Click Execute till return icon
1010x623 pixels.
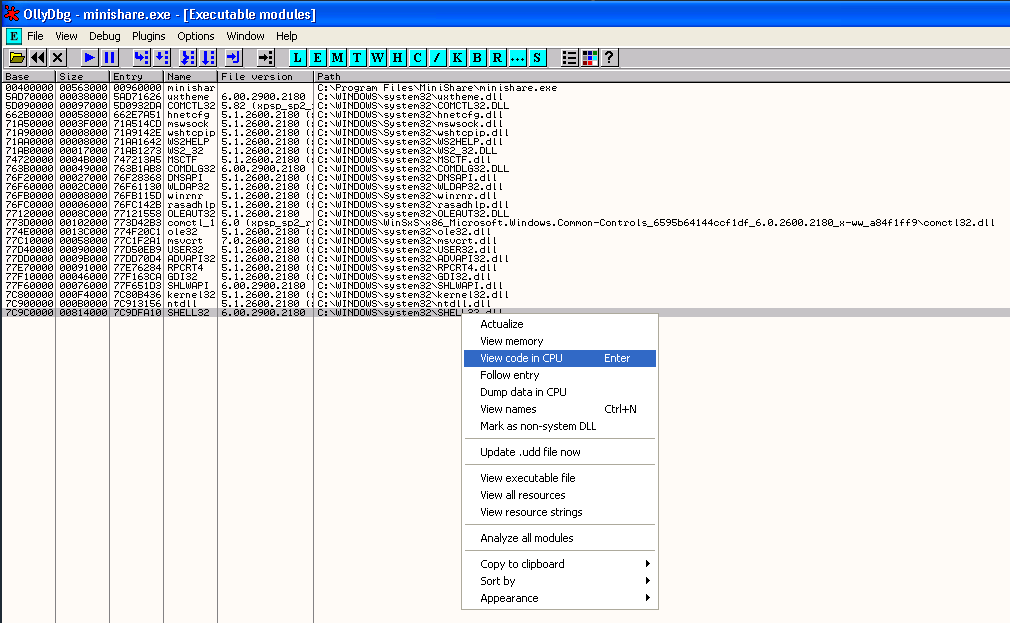tap(233, 58)
